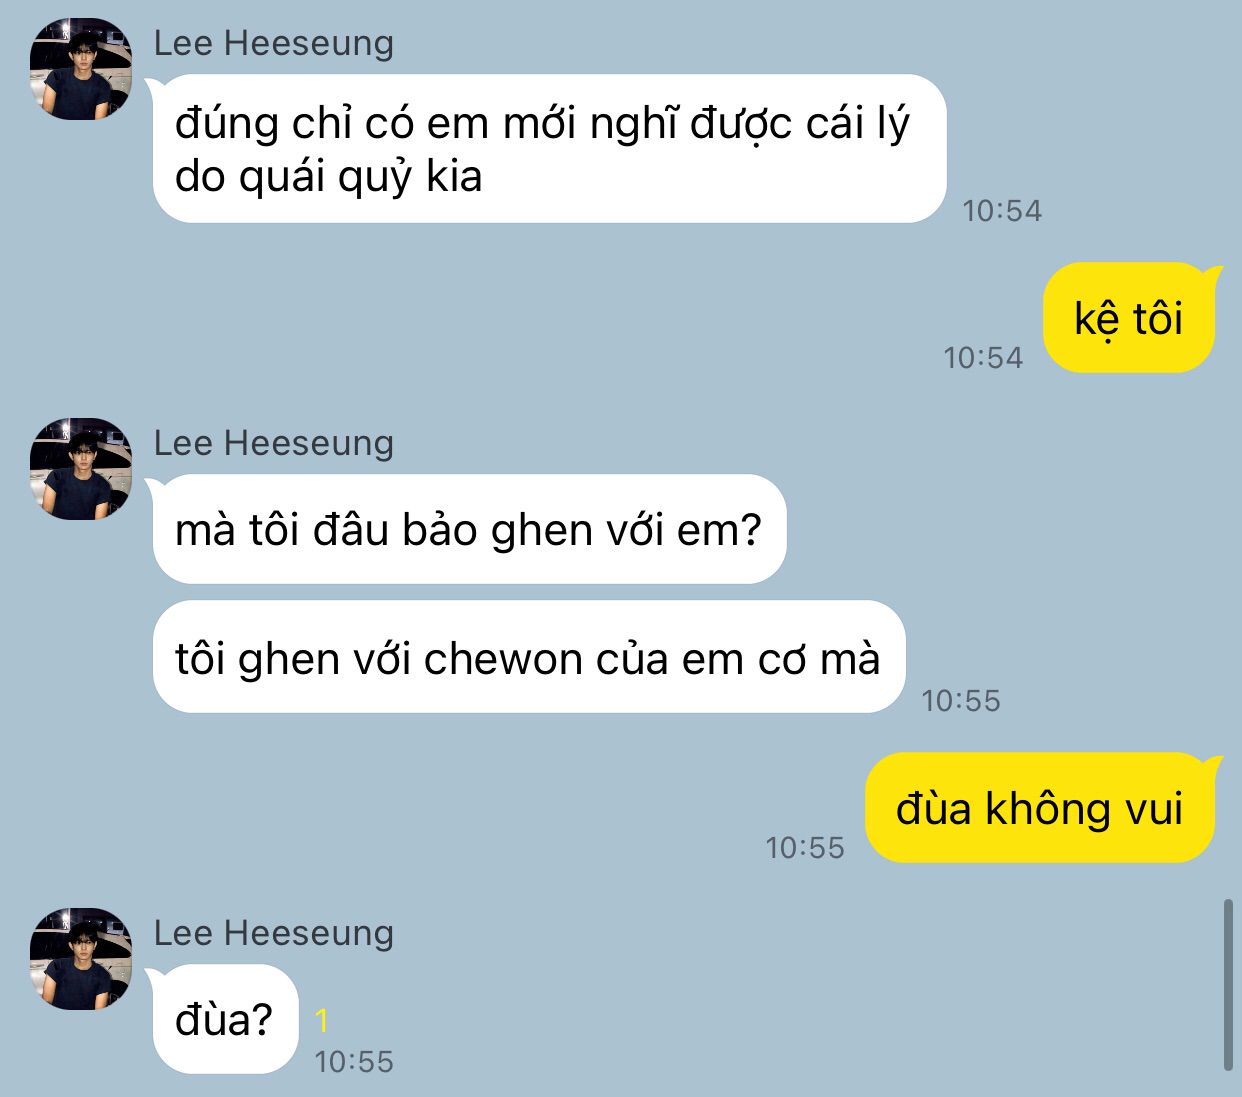Select message "mà tôi đâu bảo ghen với em?"
1242x1097 pixels.
[469, 529]
